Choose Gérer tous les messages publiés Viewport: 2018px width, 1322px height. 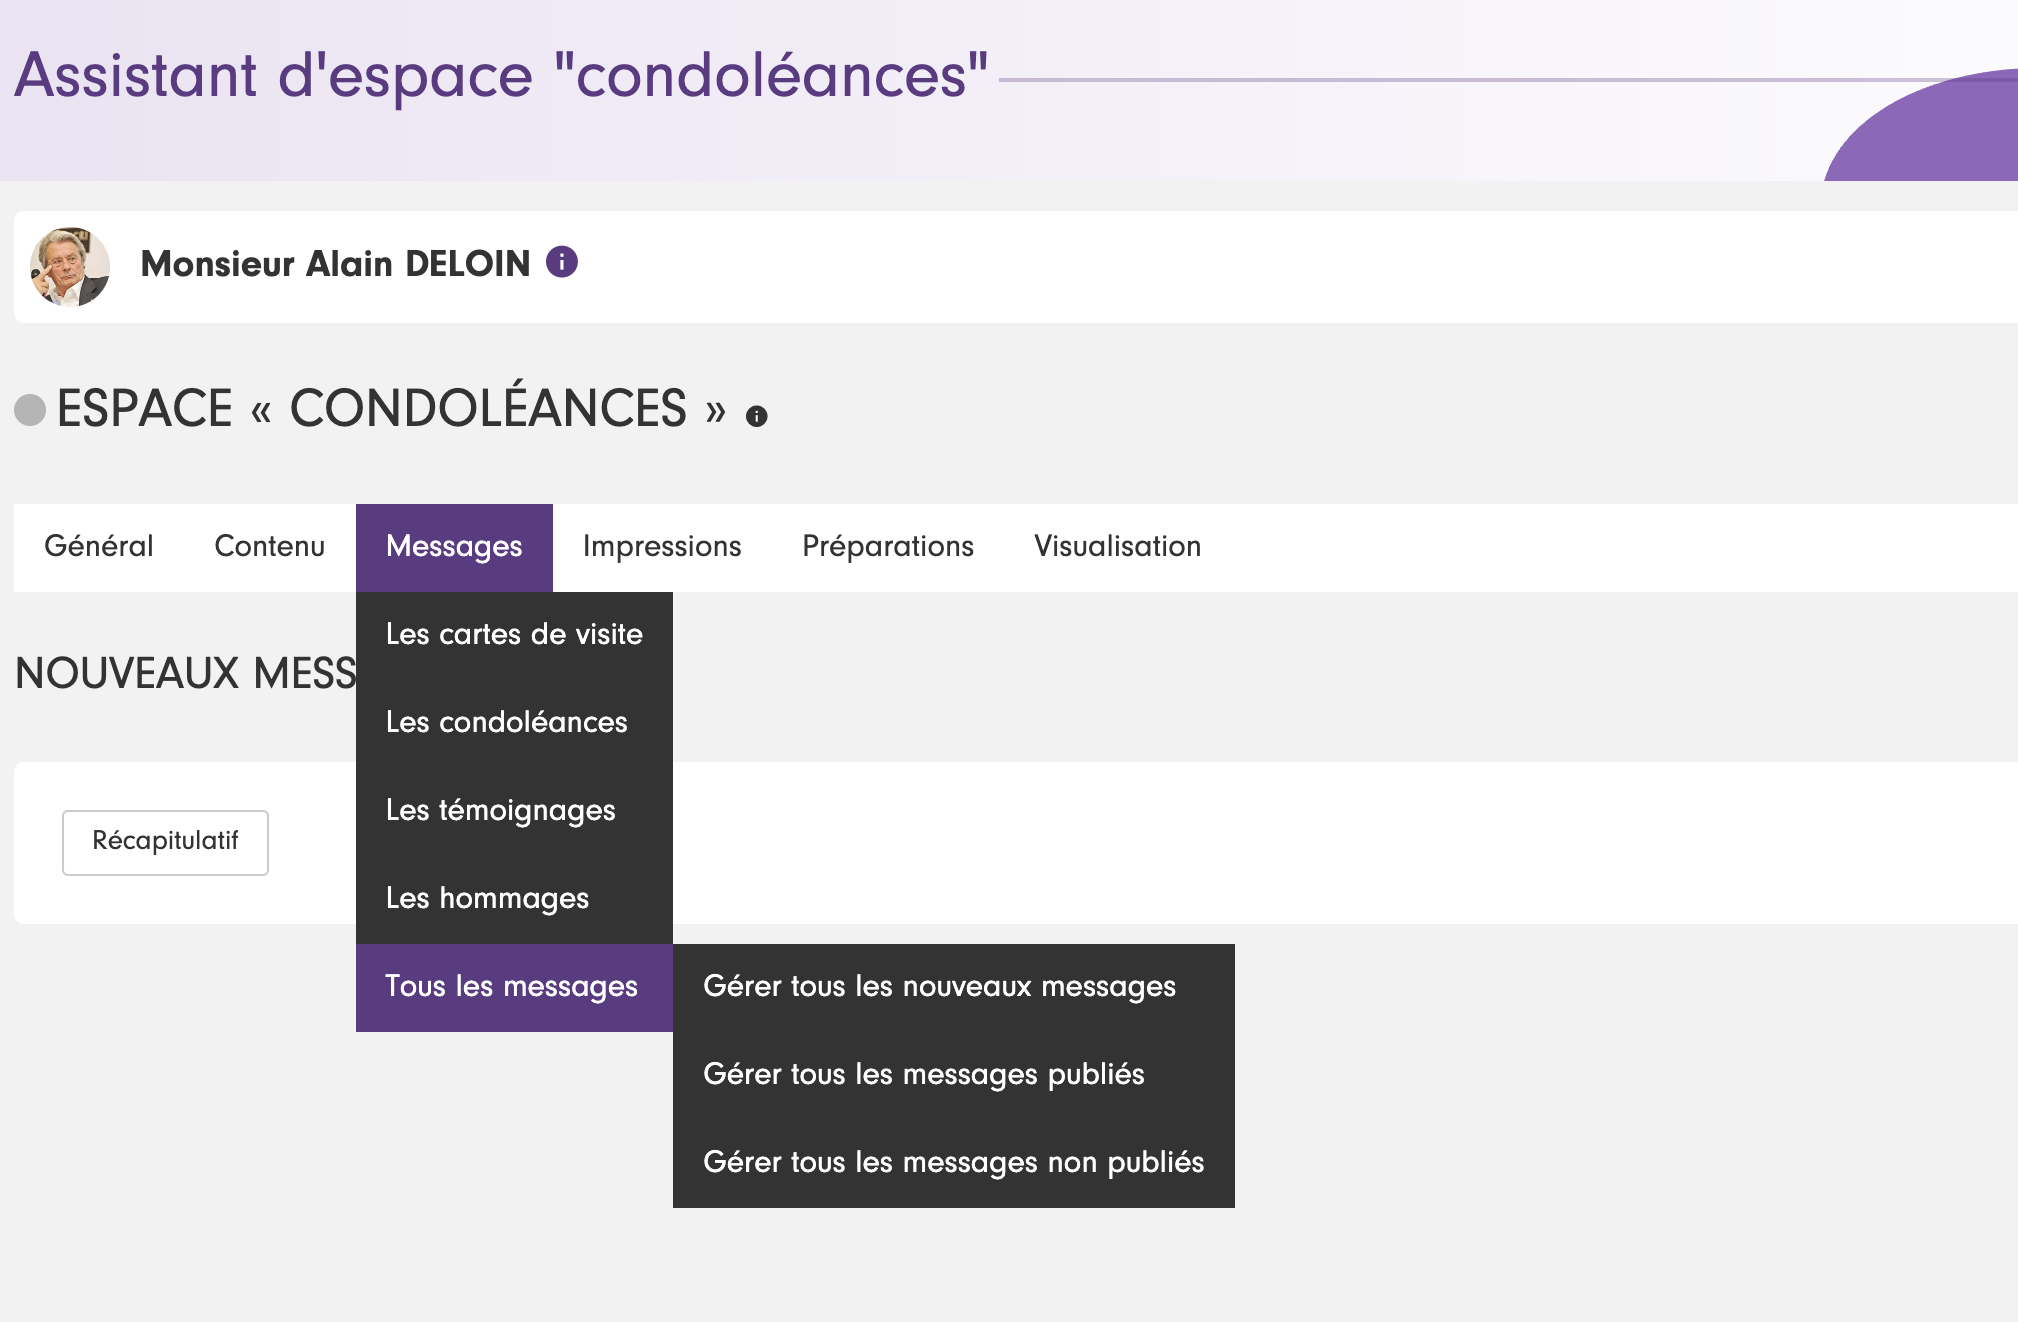pos(924,1074)
